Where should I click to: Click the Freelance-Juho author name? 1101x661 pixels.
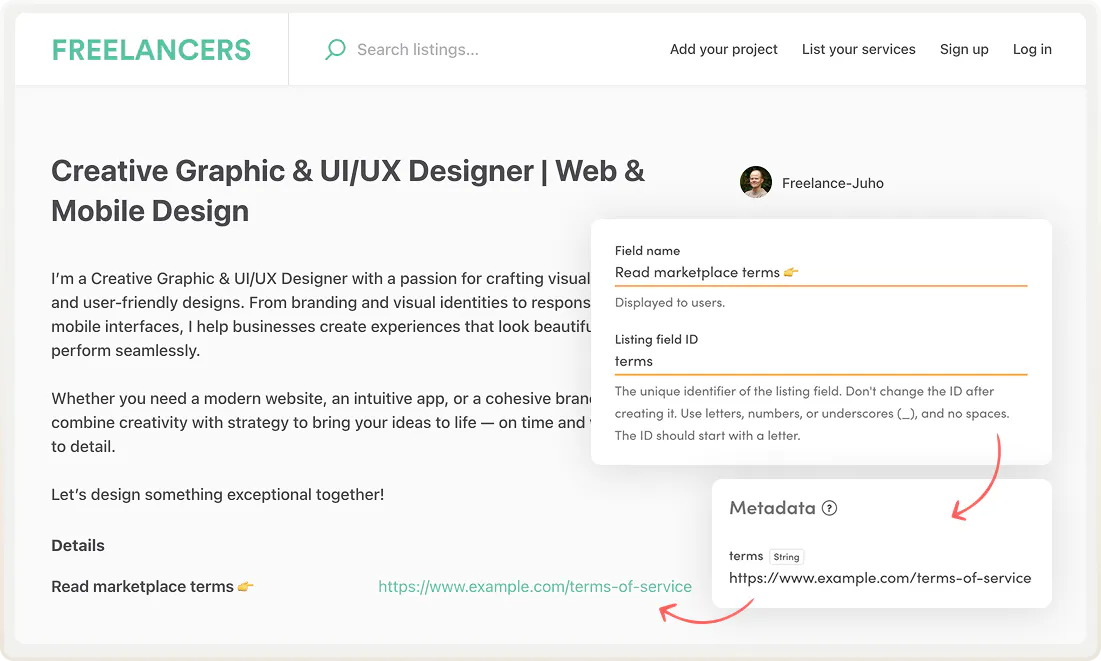pos(833,183)
